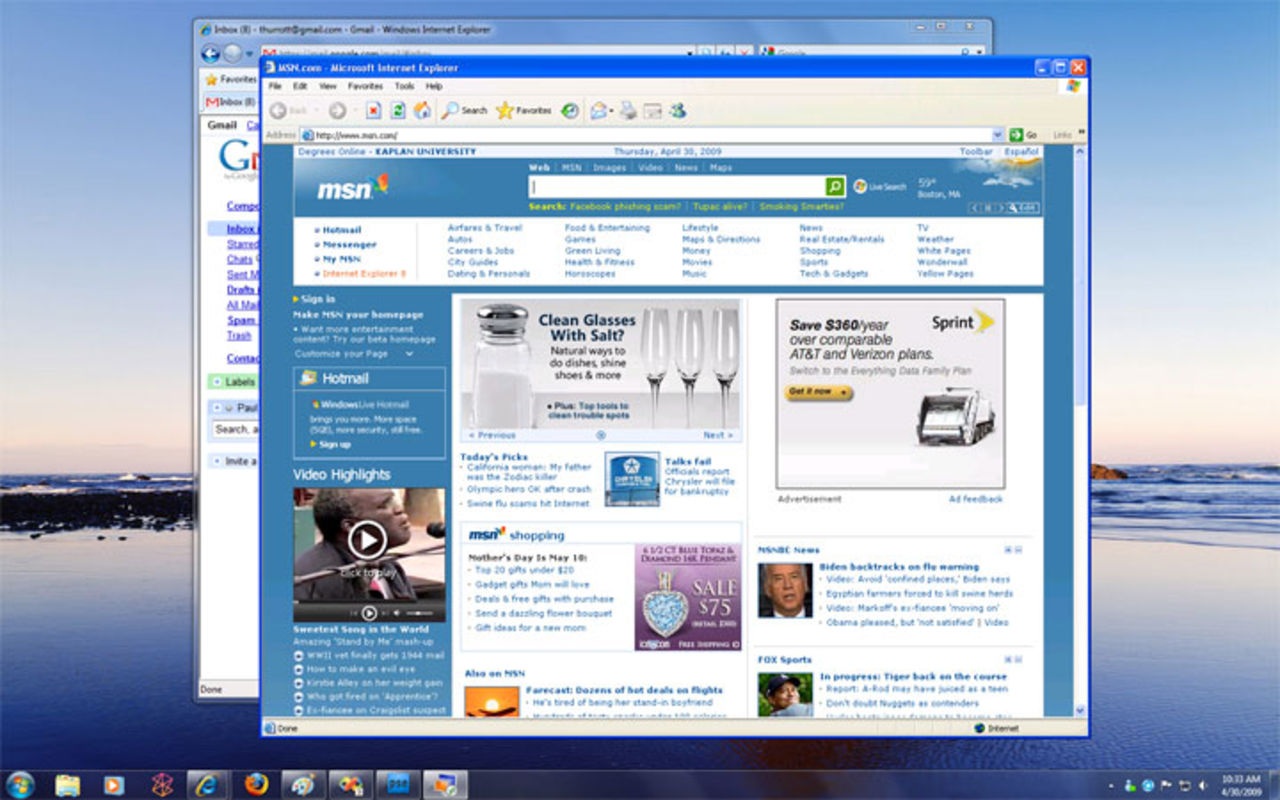
Task: Switch MSN search to Video tab
Action: coord(650,168)
